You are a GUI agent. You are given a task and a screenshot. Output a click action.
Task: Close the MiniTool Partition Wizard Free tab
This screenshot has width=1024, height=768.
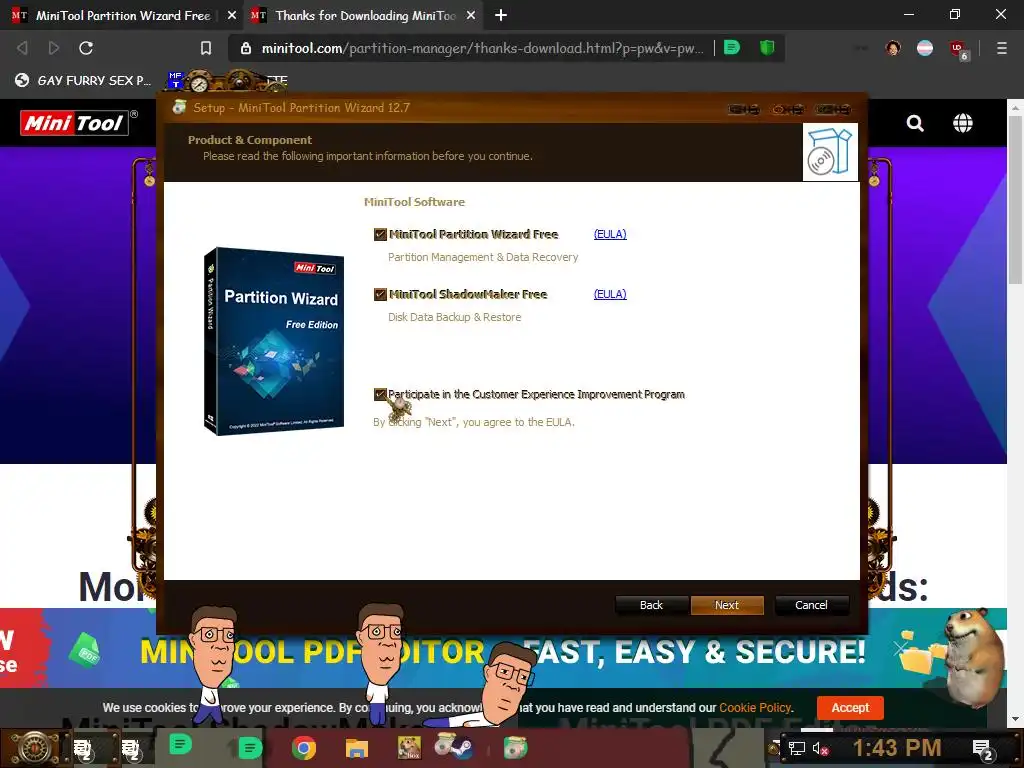click(x=231, y=15)
